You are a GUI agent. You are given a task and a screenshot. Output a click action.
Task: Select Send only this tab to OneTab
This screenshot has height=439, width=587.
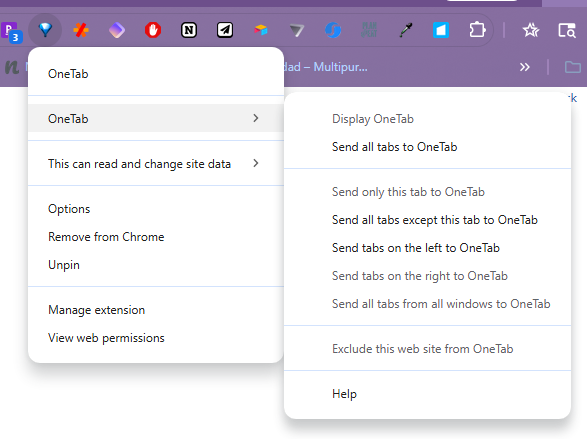428,192
